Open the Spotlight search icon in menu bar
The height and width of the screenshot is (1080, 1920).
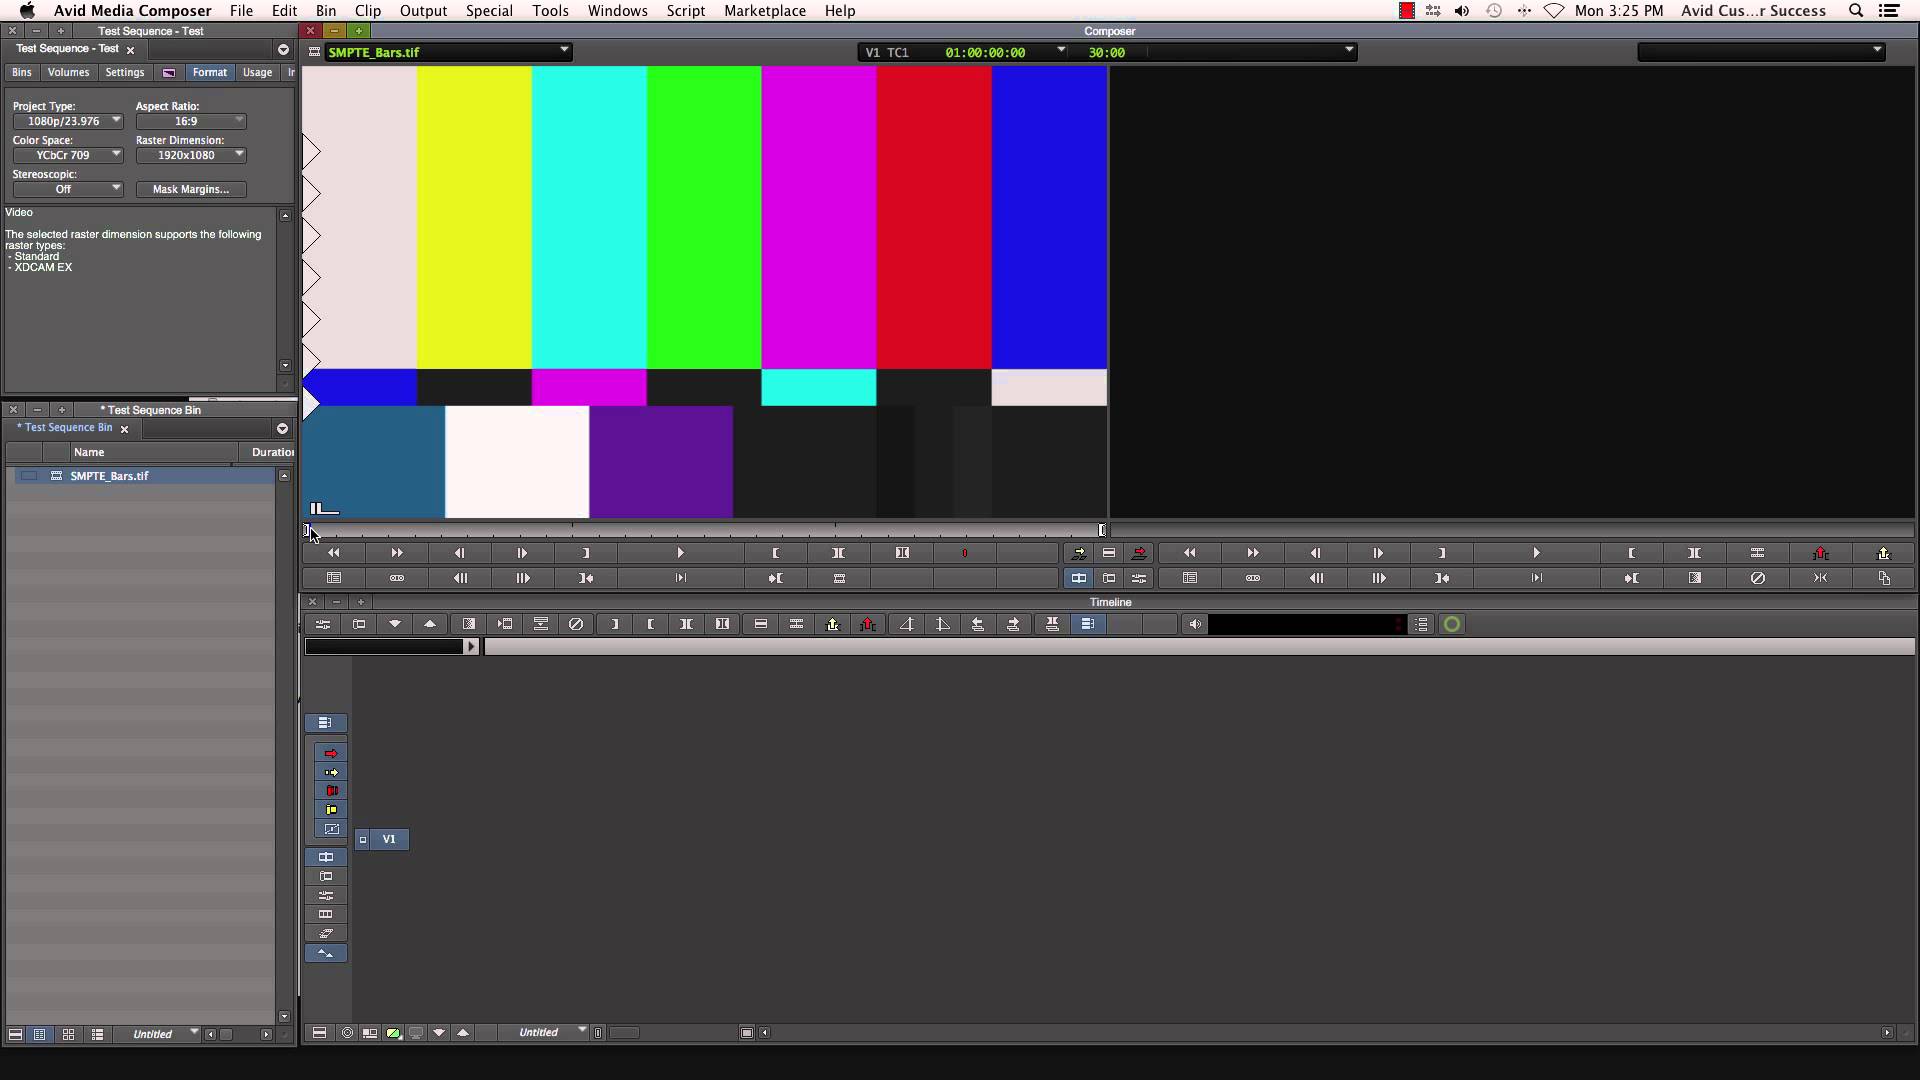click(x=1856, y=10)
